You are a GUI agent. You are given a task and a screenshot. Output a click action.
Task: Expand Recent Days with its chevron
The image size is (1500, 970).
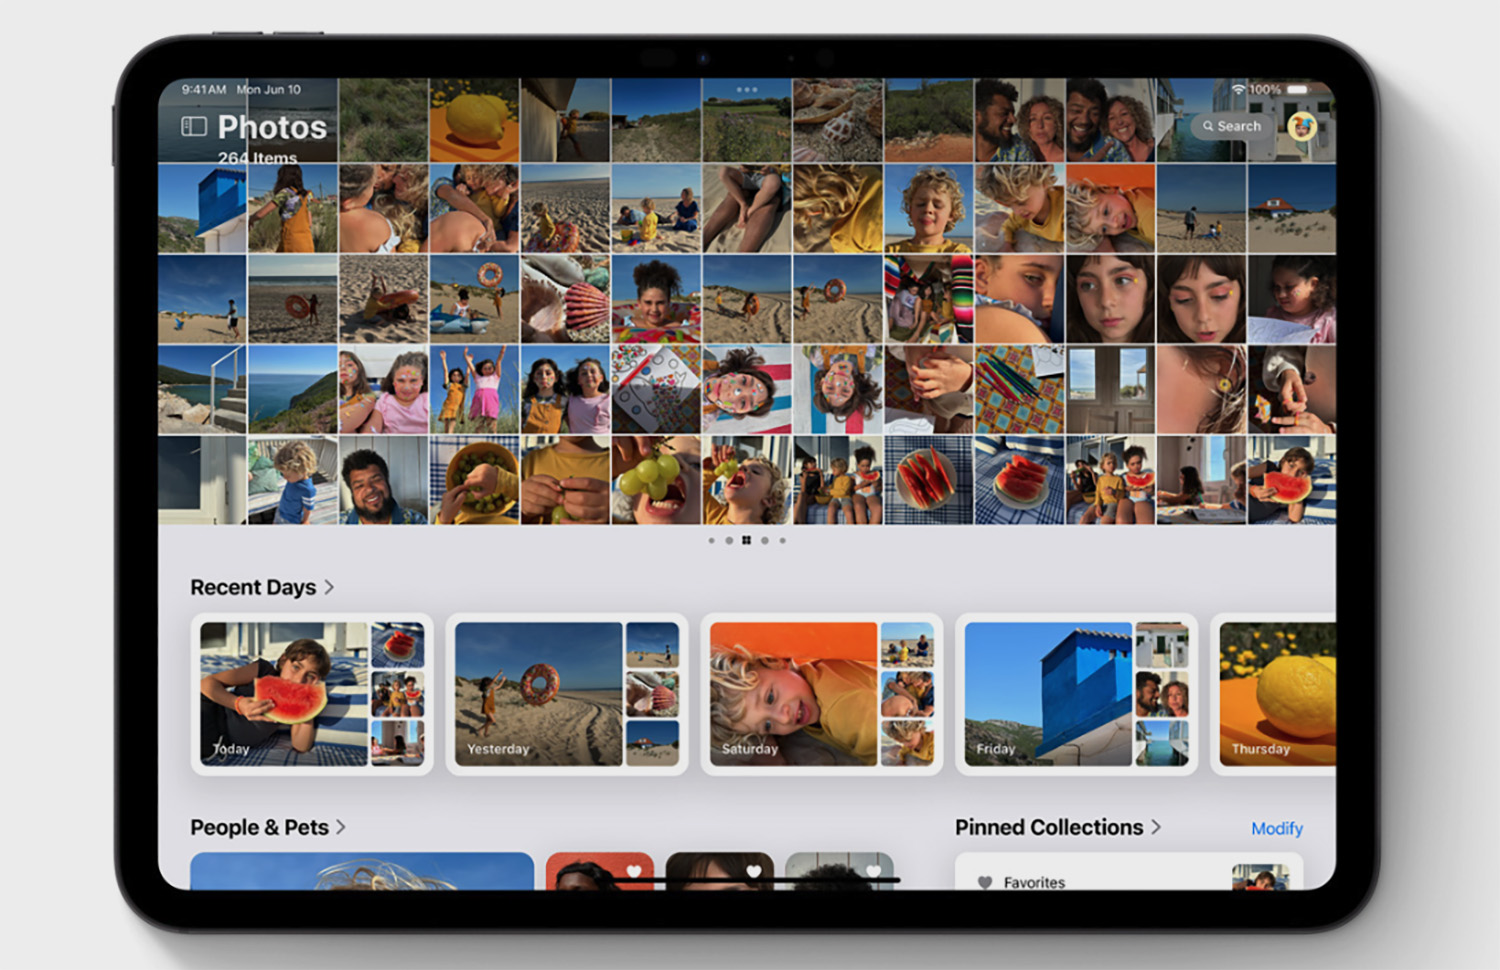[329, 587]
